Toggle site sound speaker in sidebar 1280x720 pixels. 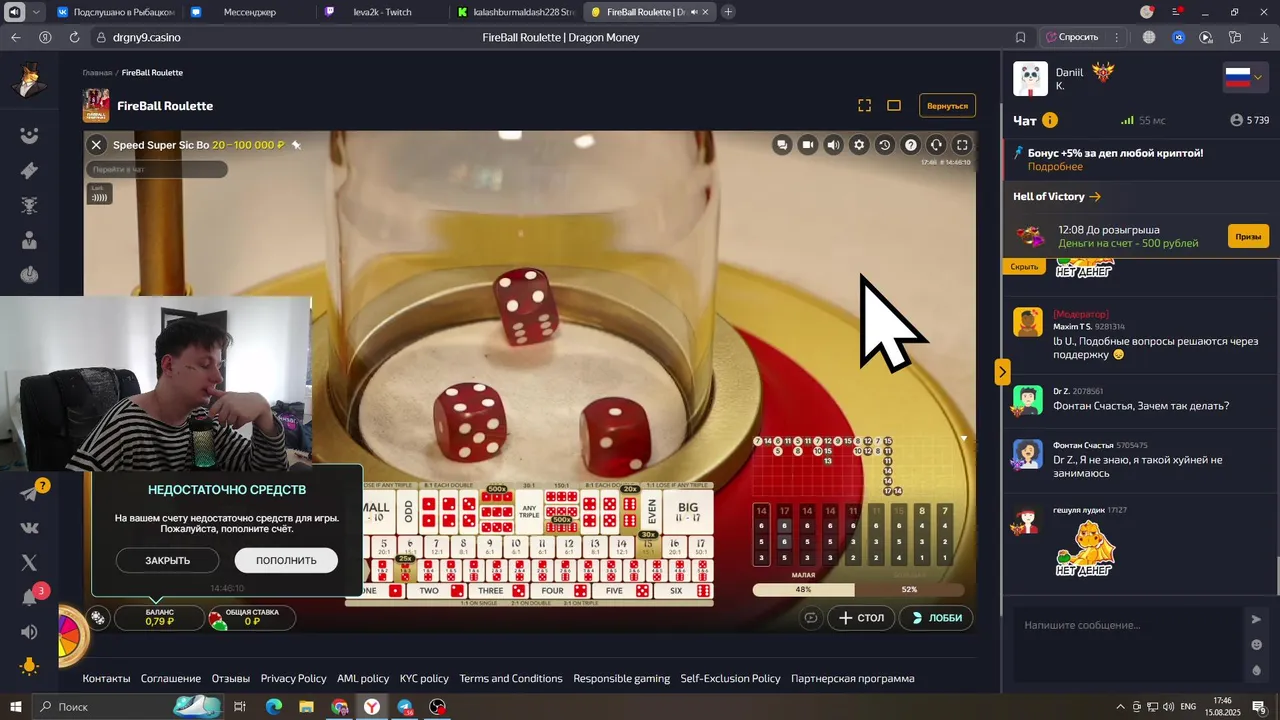[29, 632]
